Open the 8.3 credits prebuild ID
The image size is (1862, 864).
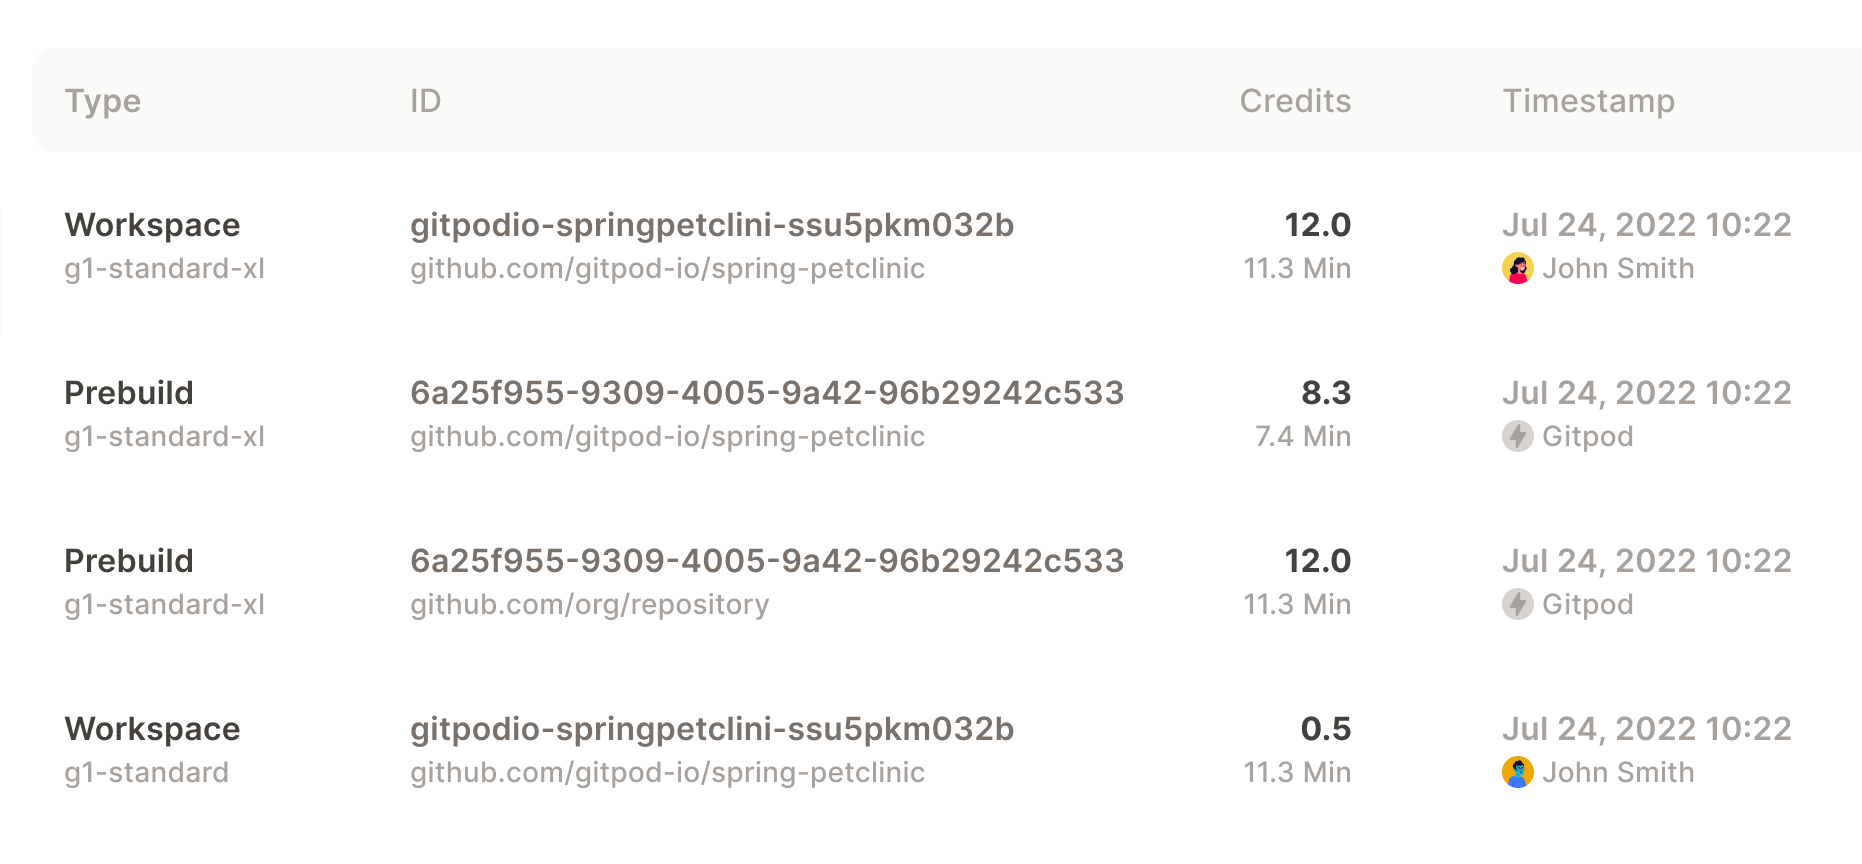tap(767, 393)
